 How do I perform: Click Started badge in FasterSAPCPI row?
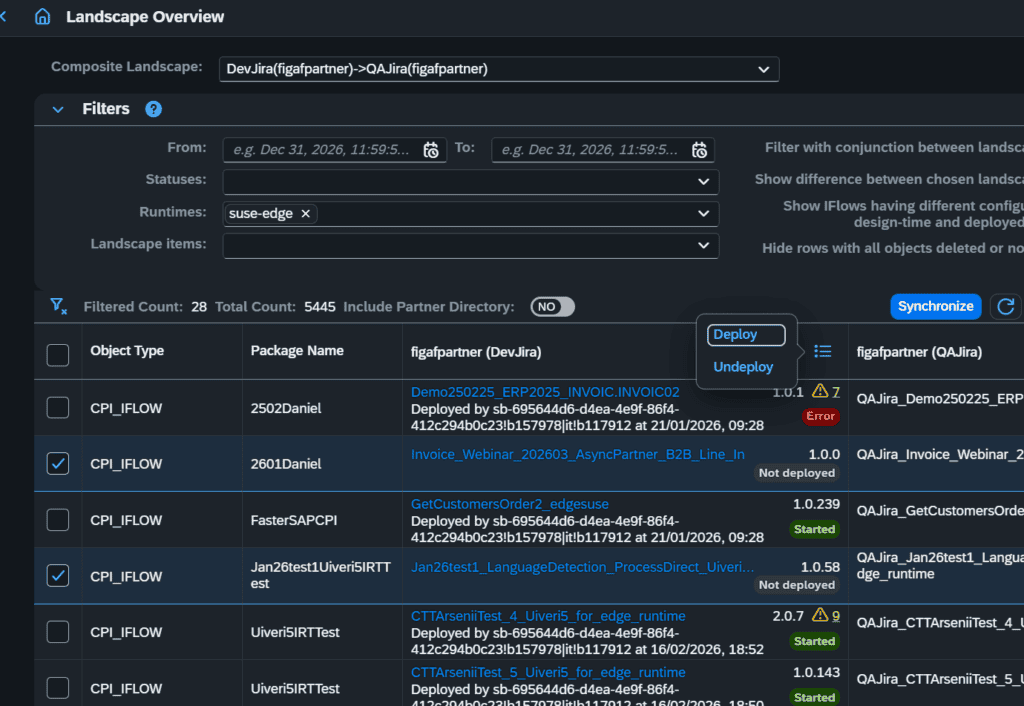814,529
